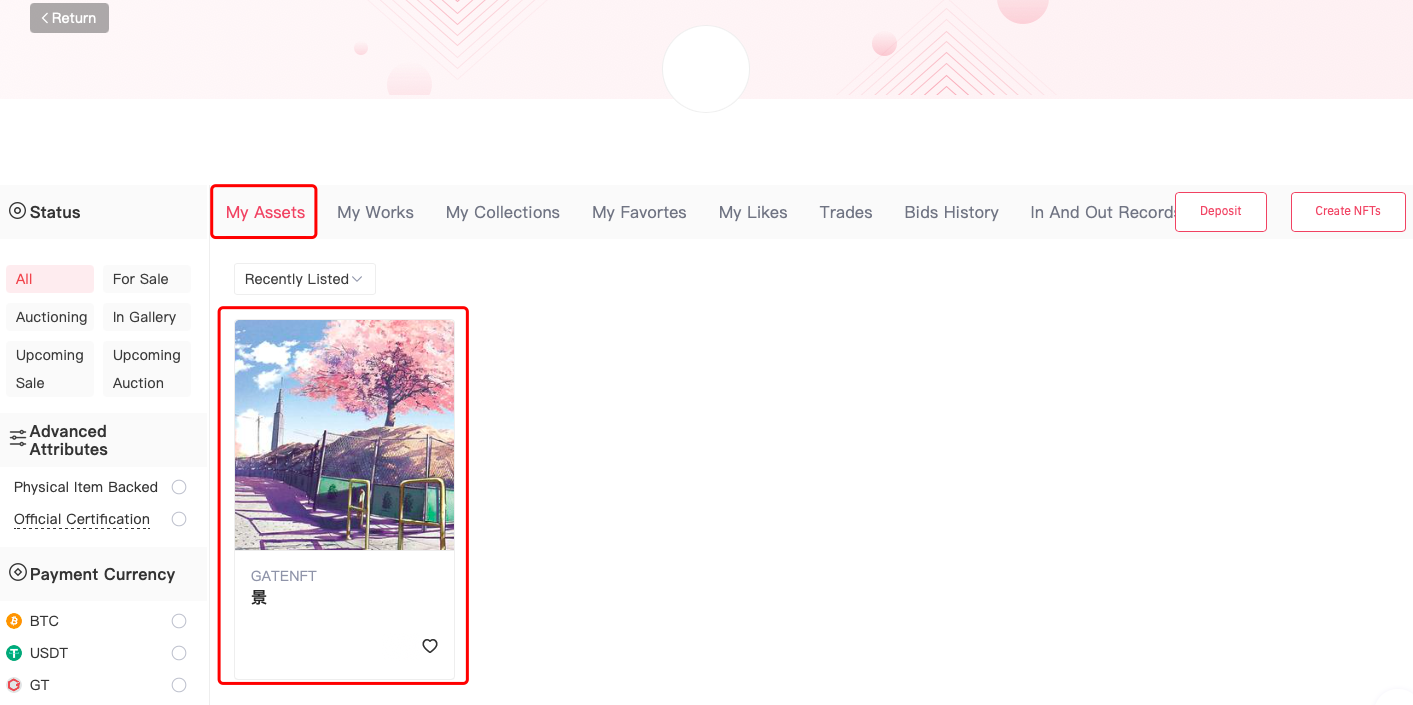The width and height of the screenshot is (1413, 705).
Task: Like the NFT with heart icon
Action: click(x=430, y=646)
